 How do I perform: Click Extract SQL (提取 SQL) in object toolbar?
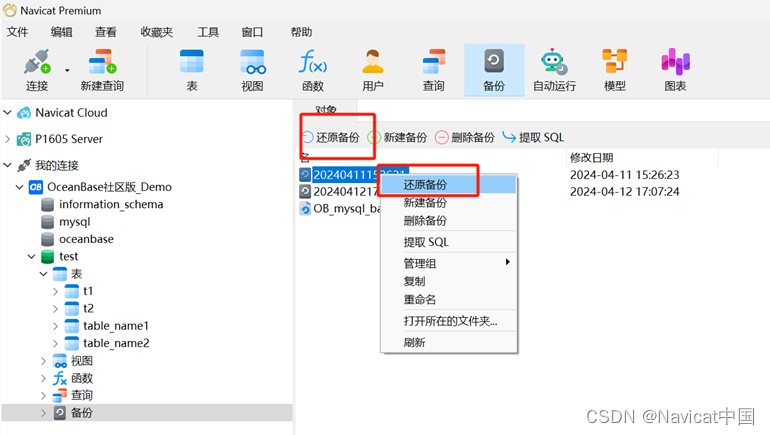pos(533,137)
